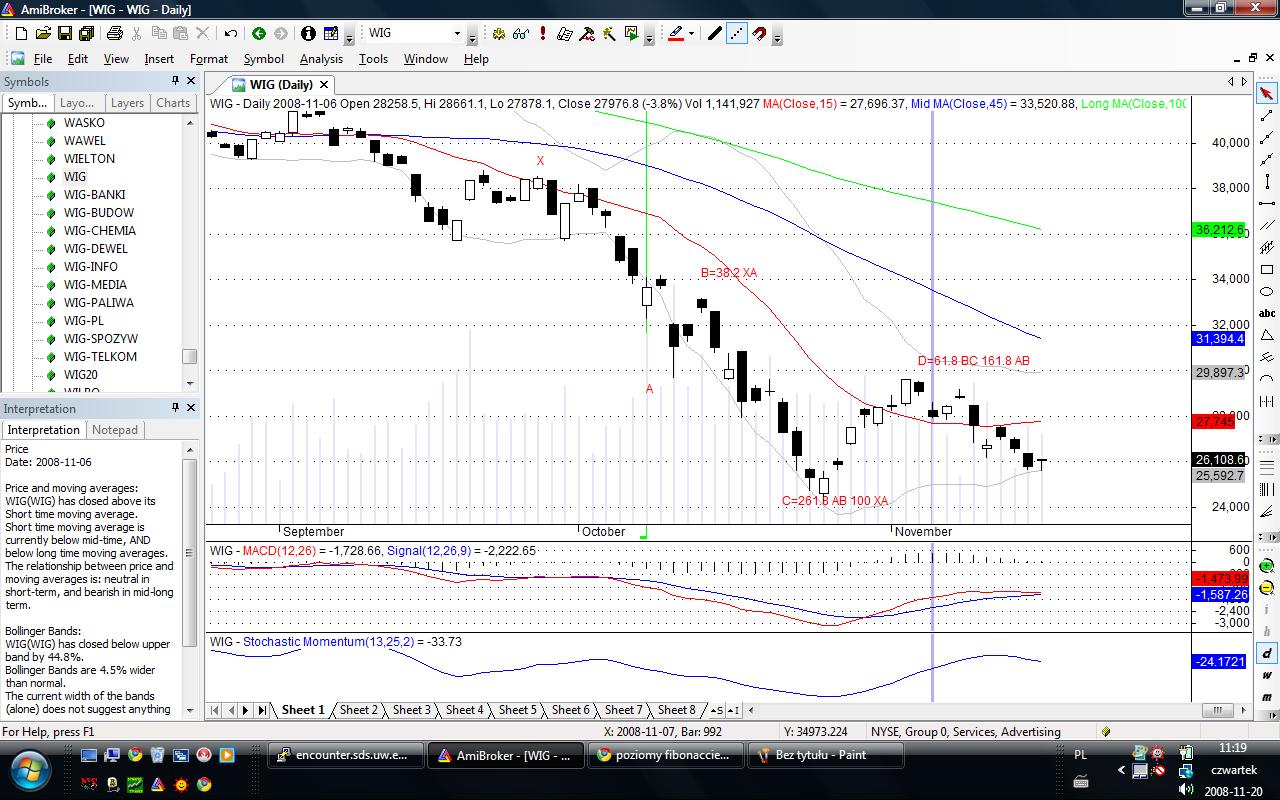The height and width of the screenshot is (800, 1280).
Task: Open the Notepad tab in Interpretation panel
Action: [x=115, y=430]
